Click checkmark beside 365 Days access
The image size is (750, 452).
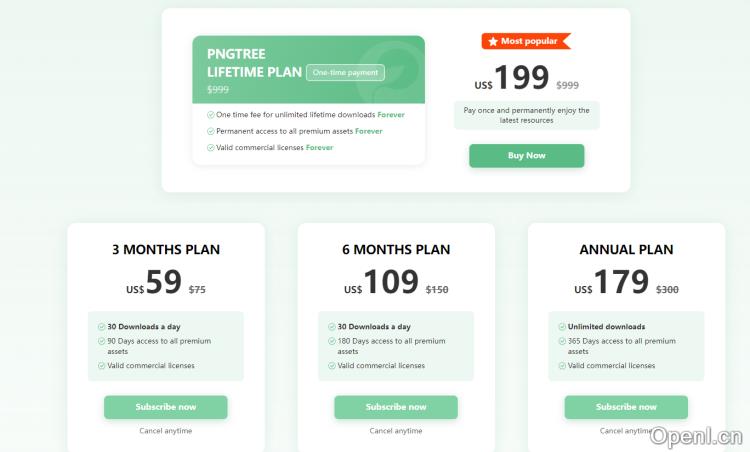(x=562, y=341)
